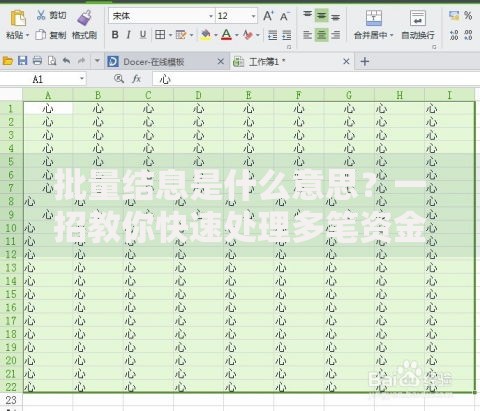Open the font size dropdown showing 12

[253, 16]
